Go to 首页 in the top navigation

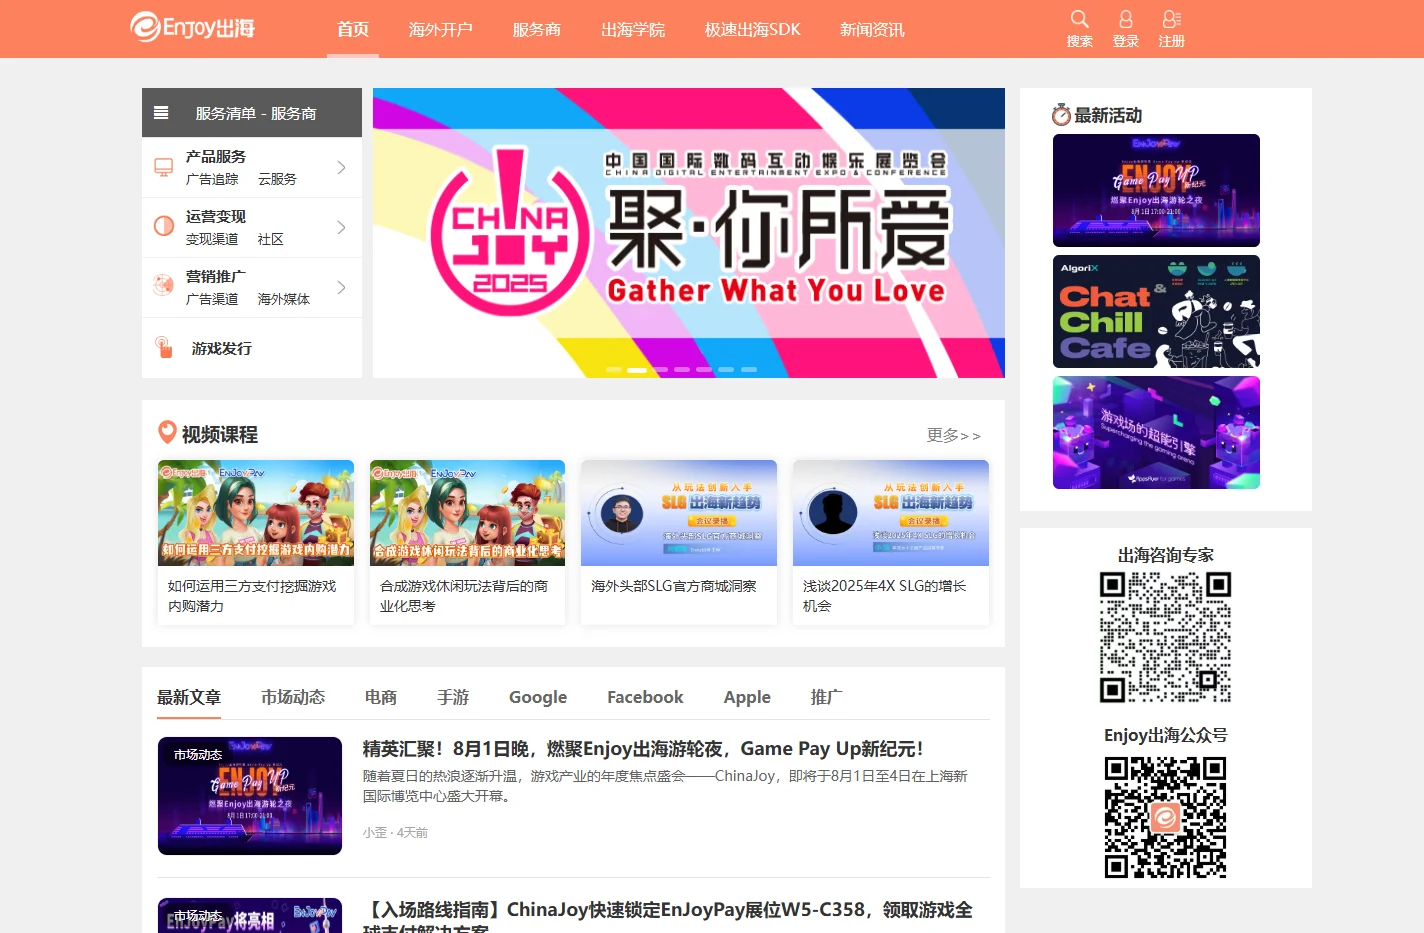353,29
